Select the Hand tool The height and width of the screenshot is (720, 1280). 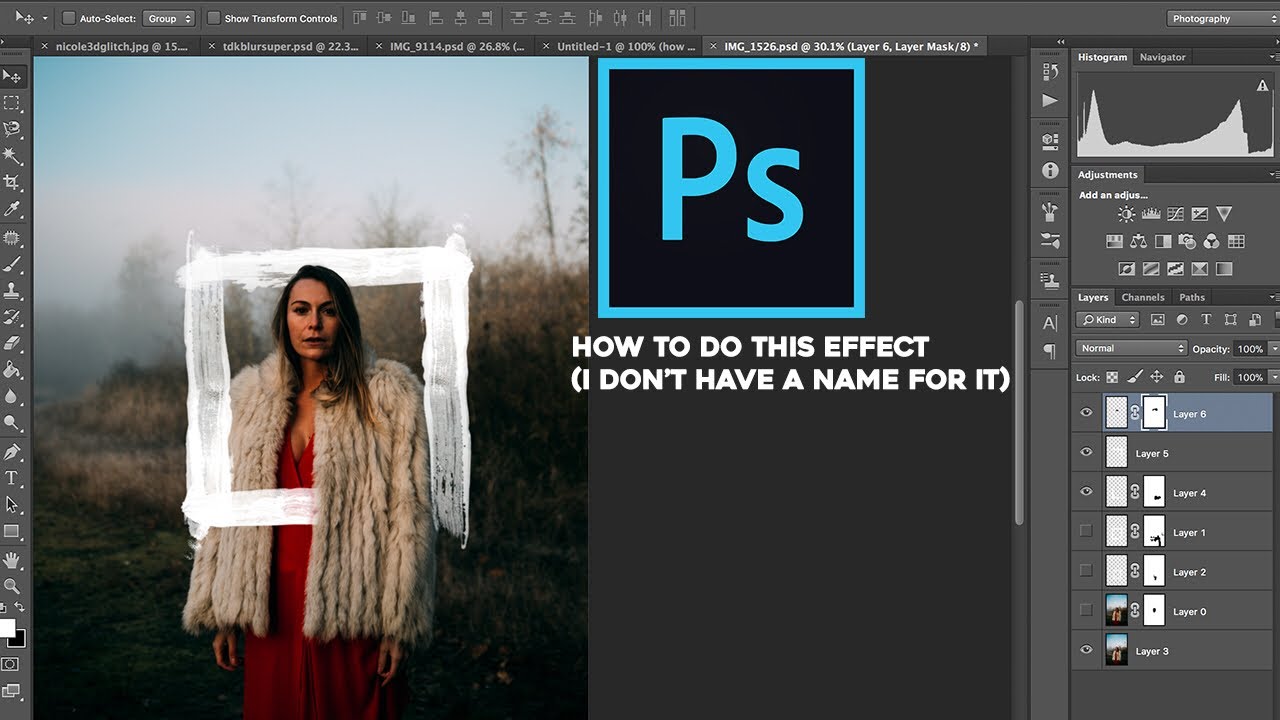click(x=12, y=559)
